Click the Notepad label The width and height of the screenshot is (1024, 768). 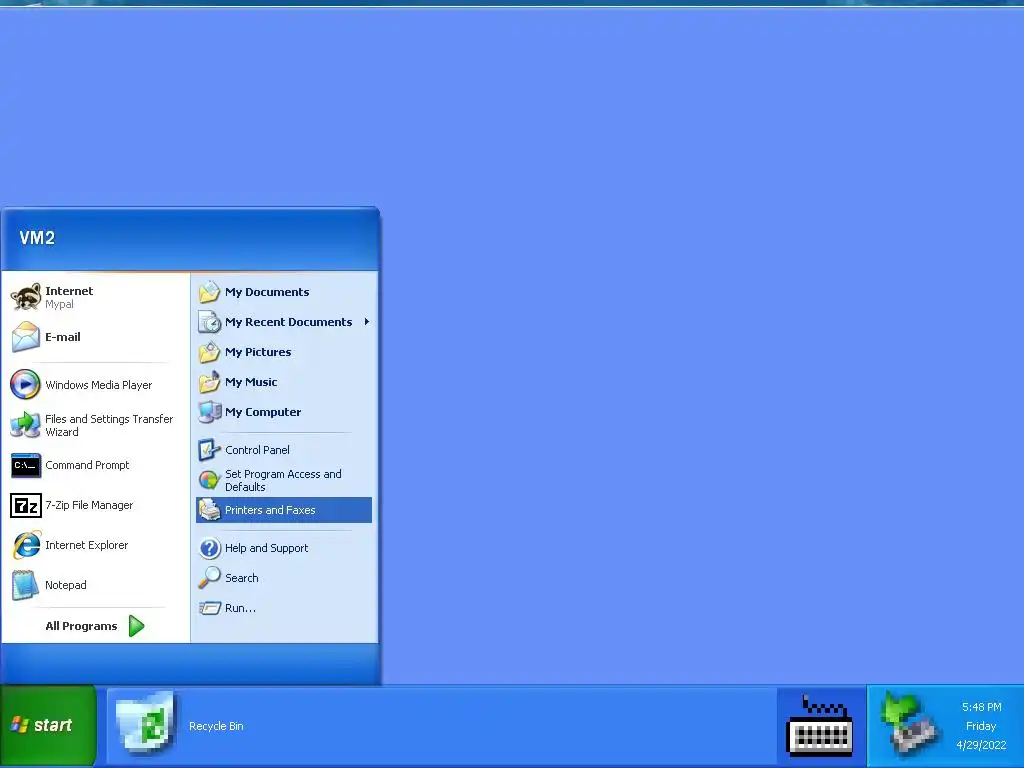66,585
